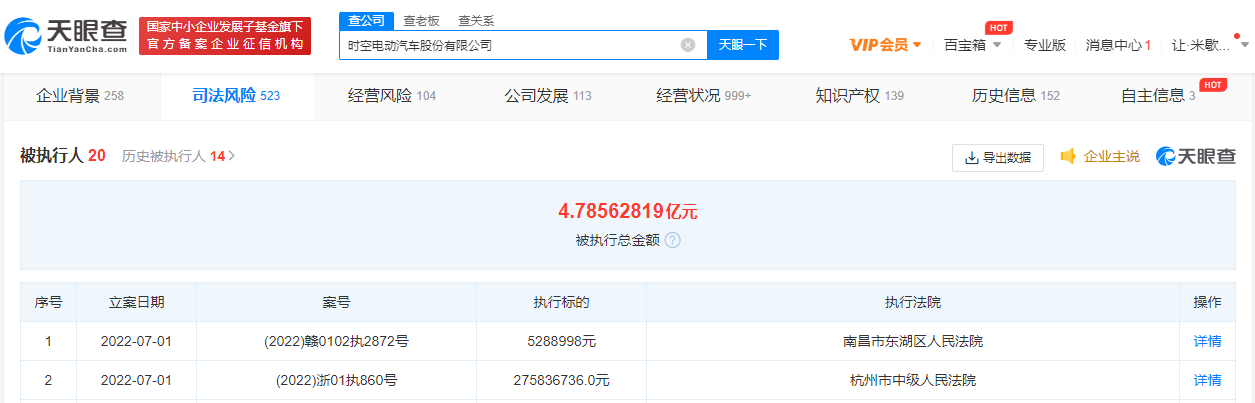This screenshot has width=1255, height=403.
Task: Open the 知识产权 tab
Action: click(x=860, y=96)
